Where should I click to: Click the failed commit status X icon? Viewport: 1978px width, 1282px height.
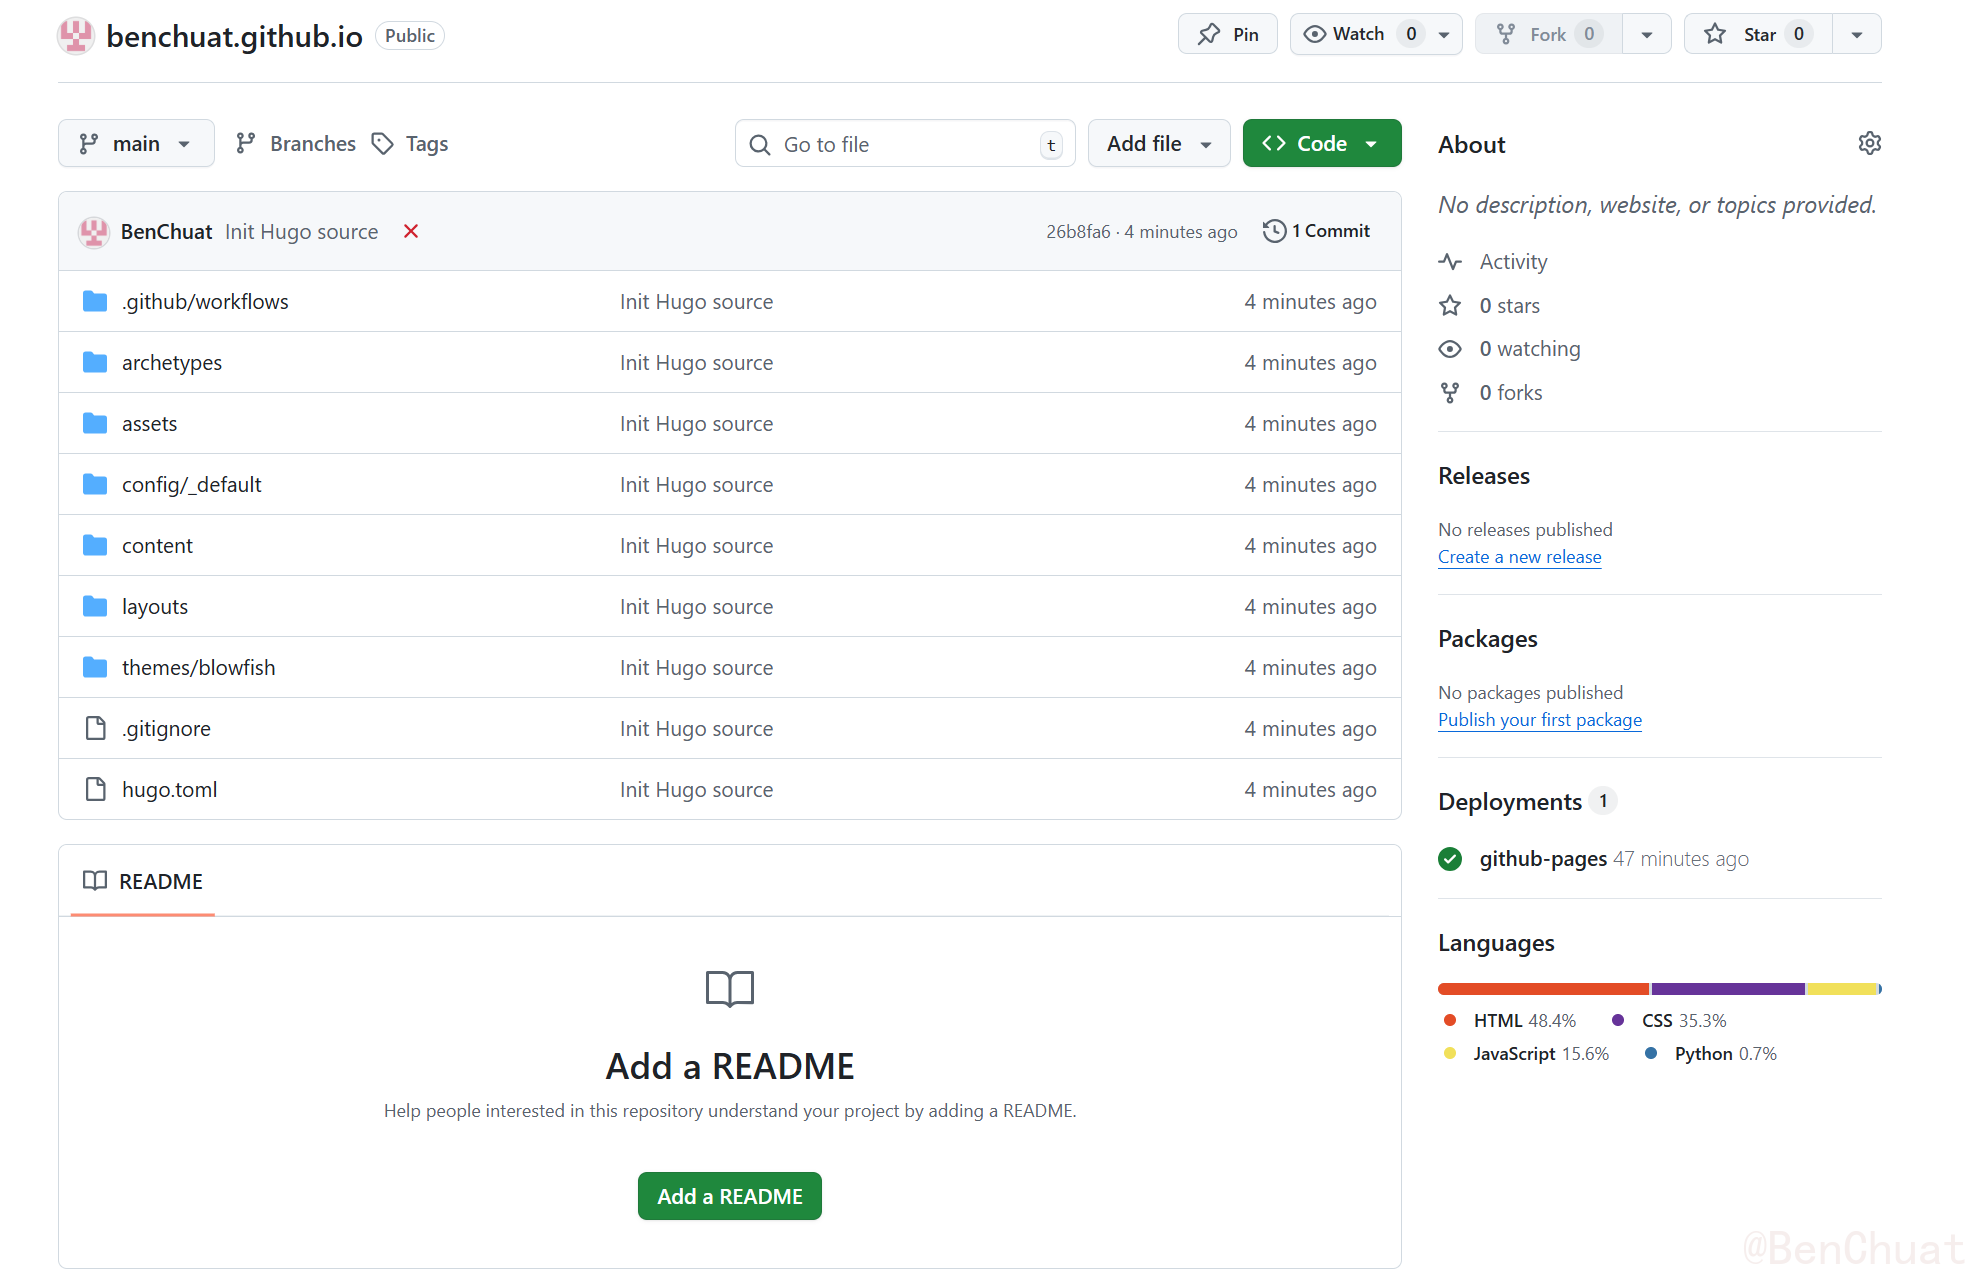(x=411, y=231)
